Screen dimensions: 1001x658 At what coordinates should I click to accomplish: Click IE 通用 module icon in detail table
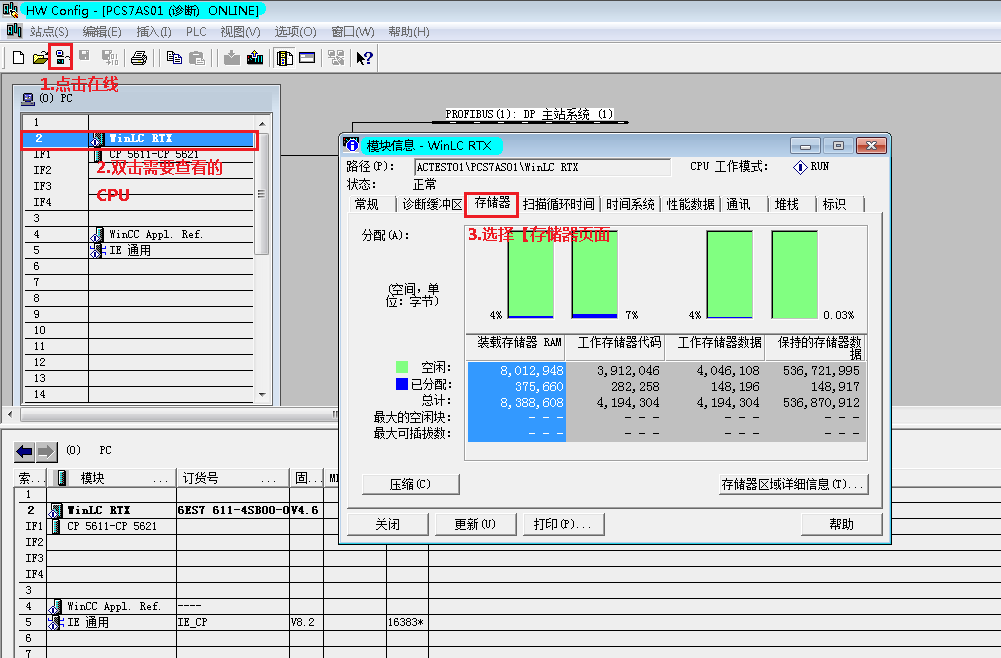[x=56, y=622]
